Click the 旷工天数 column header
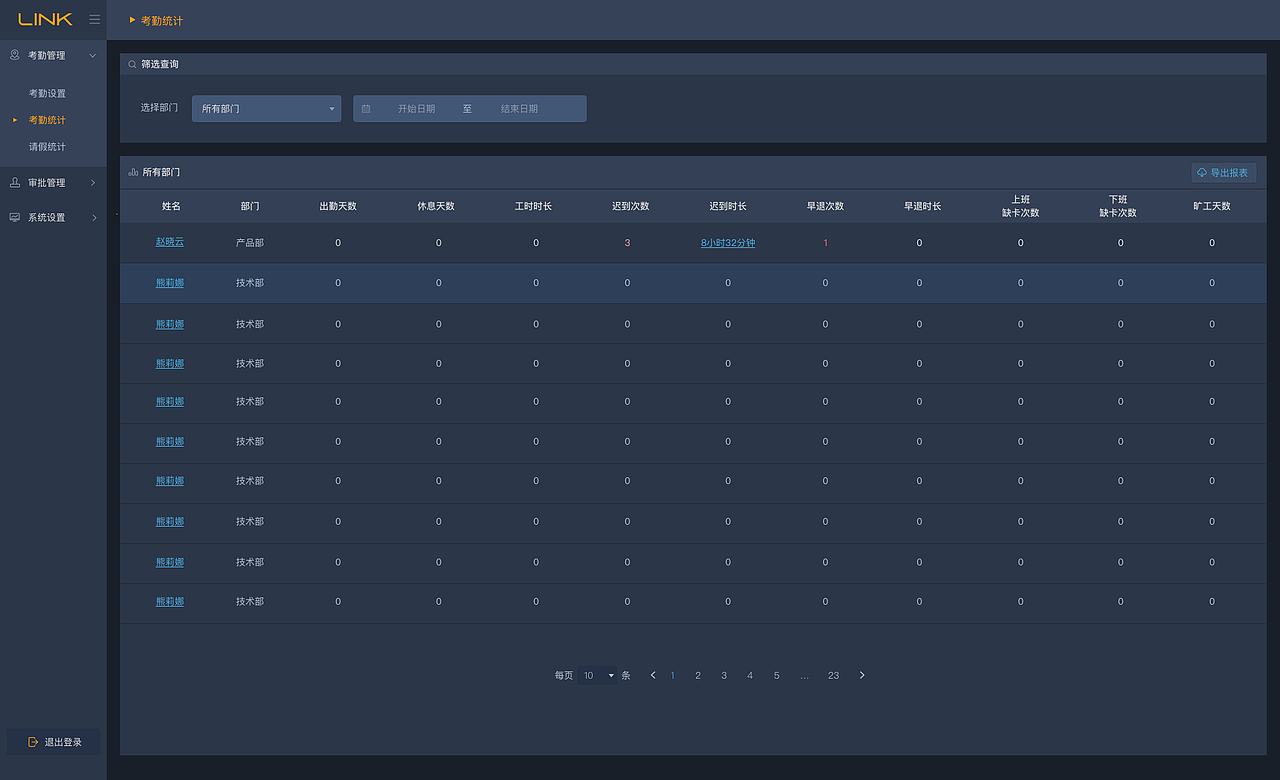The width and height of the screenshot is (1280, 780). click(1212, 206)
